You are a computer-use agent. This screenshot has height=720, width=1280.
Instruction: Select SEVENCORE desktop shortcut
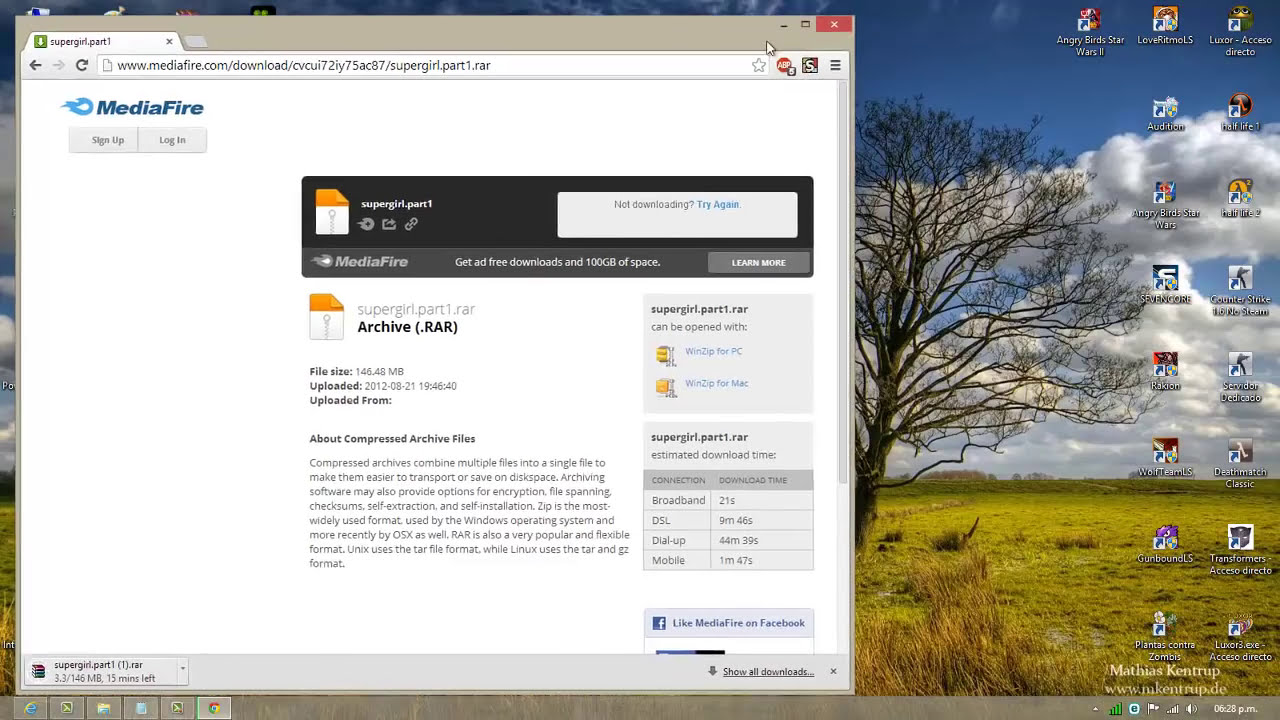[x=1165, y=285]
